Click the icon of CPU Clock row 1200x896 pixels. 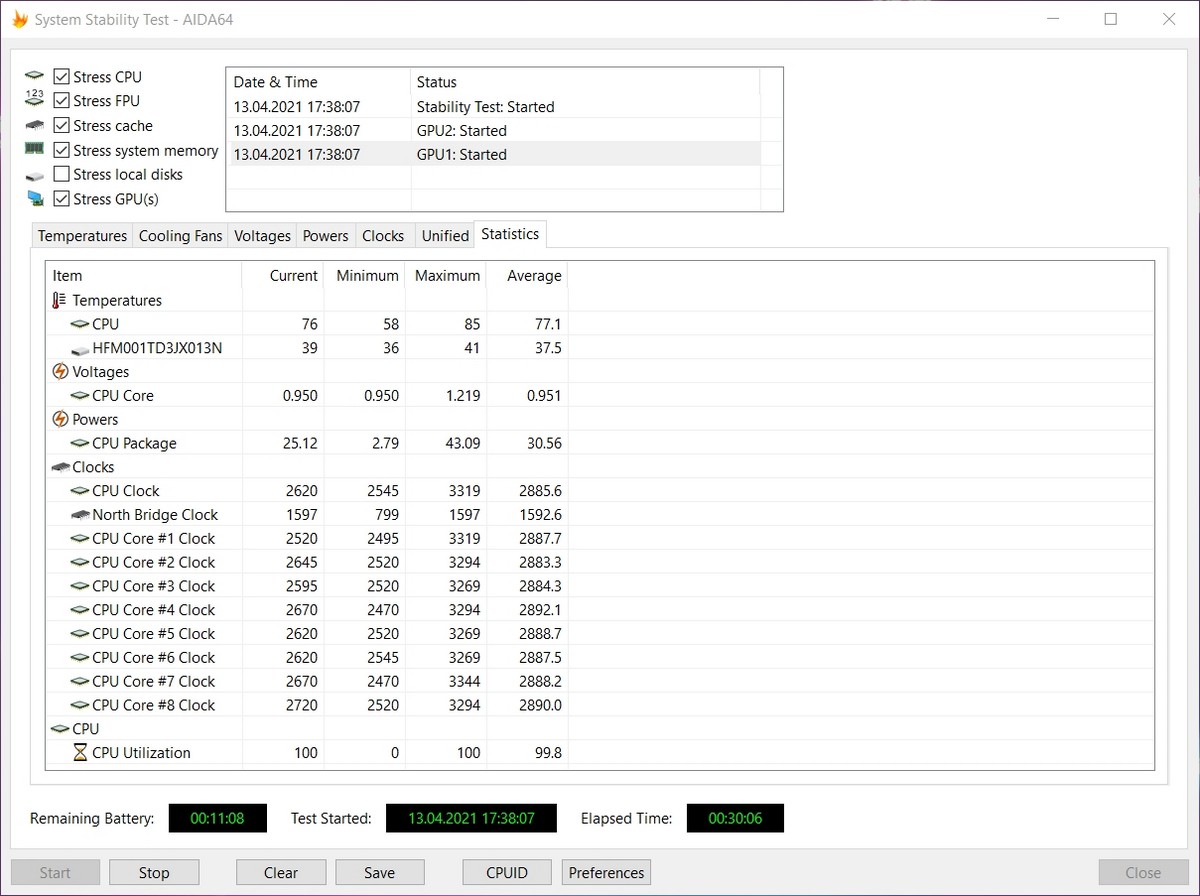pyautogui.click(x=80, y=491)
